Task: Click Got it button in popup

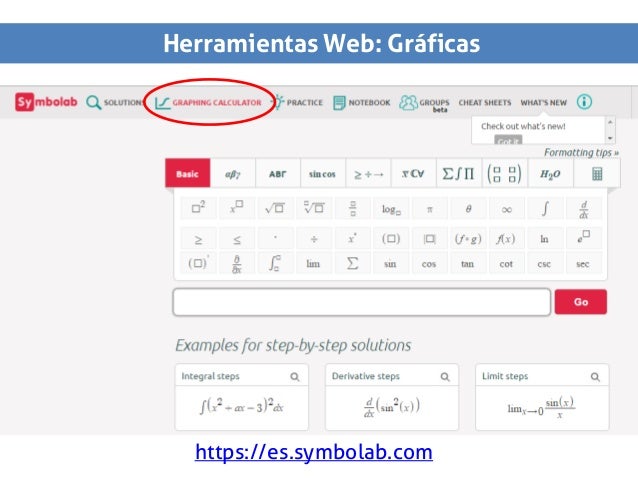Action: click(508, 140)
